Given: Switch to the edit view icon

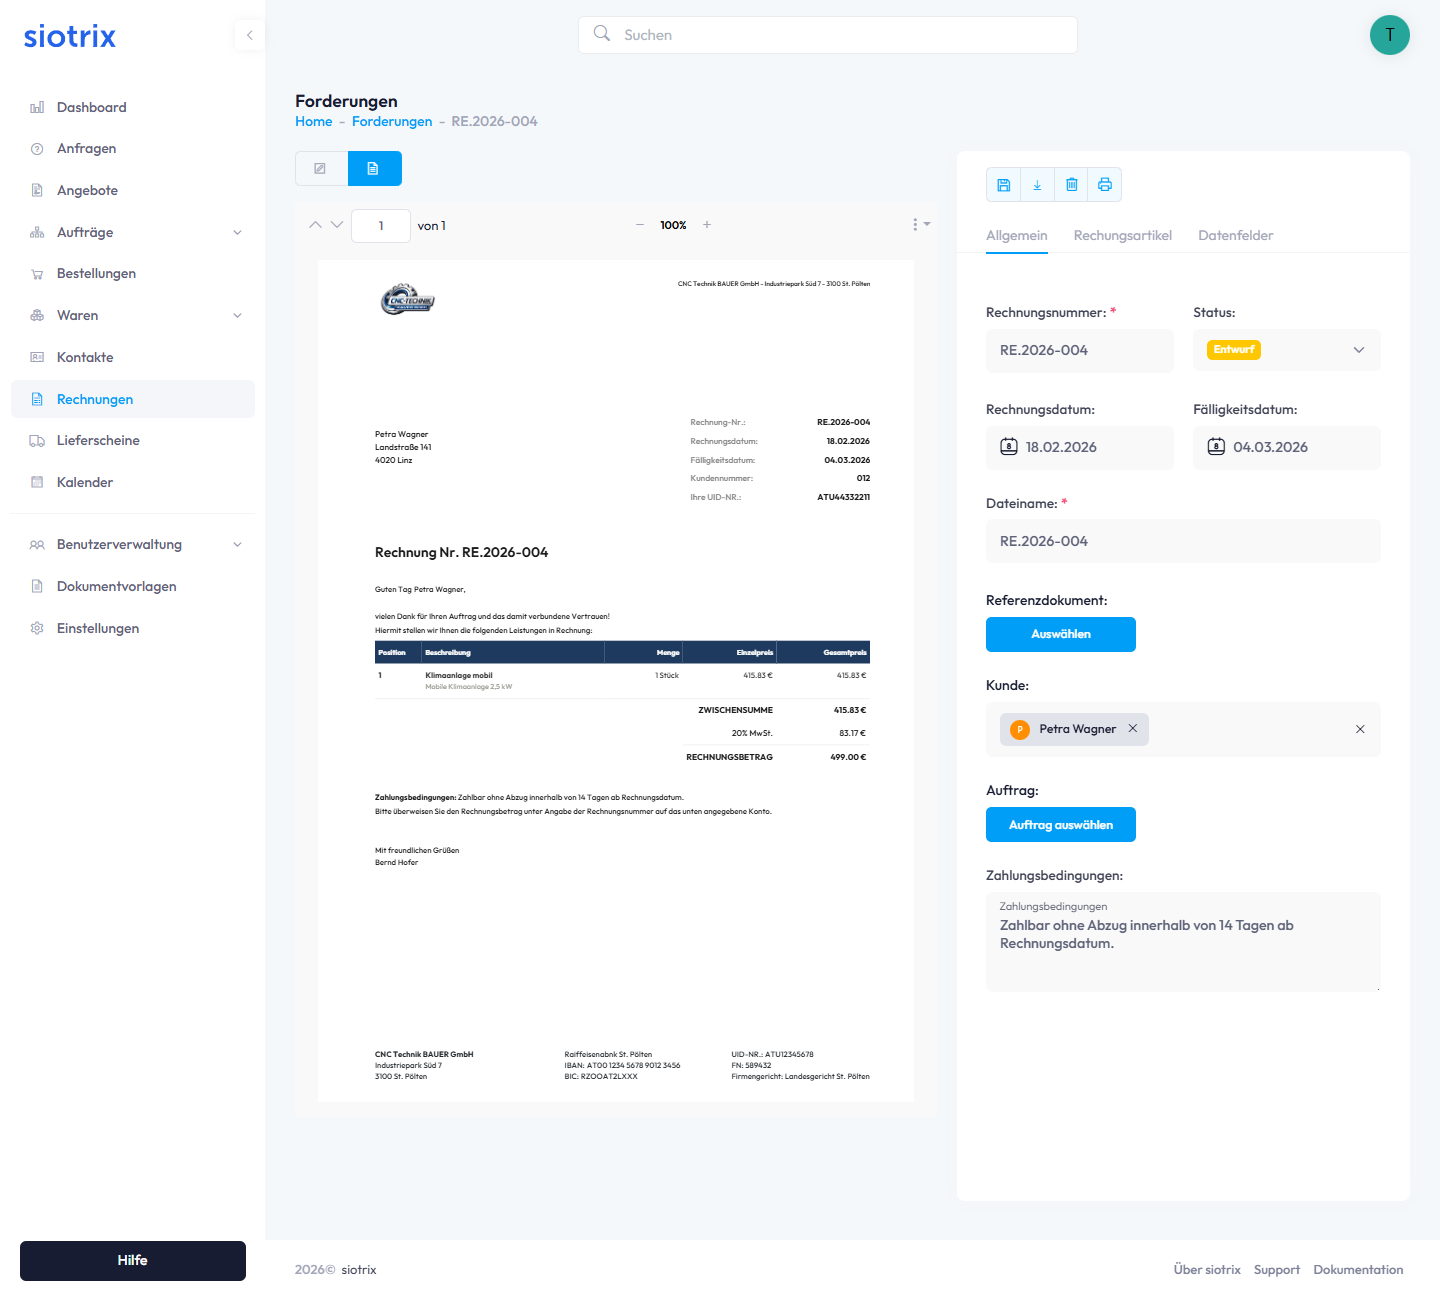Looking at the screenshot, I should 321,169.
